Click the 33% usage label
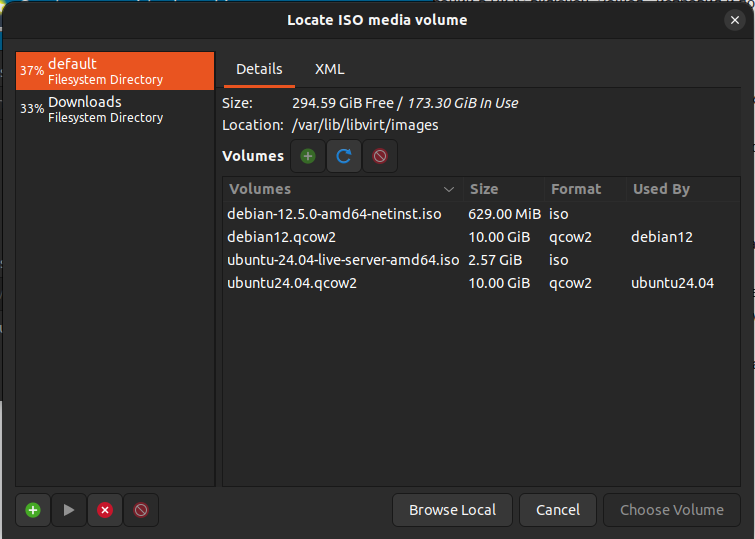Image resolution: width=755 pixels, height=539 pixels. [32, 109]
